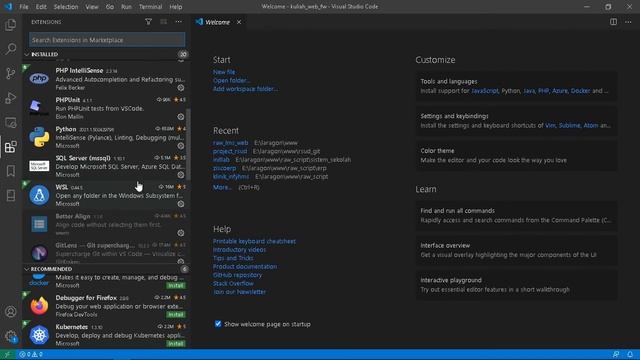This screenshot has height=360, width=640.
Task: Collapse the INSTALLED extensions section
Action: pyautogui.click(x=27, y=54)
